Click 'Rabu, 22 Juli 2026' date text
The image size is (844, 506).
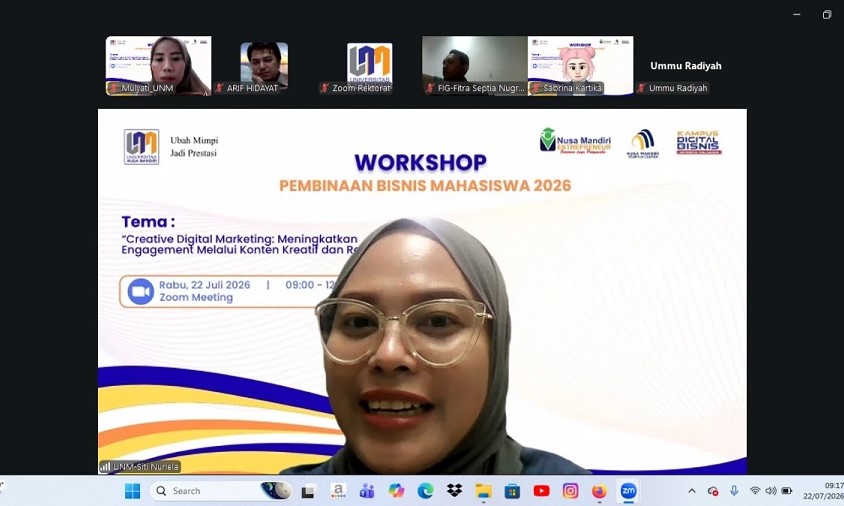[205, 285]
